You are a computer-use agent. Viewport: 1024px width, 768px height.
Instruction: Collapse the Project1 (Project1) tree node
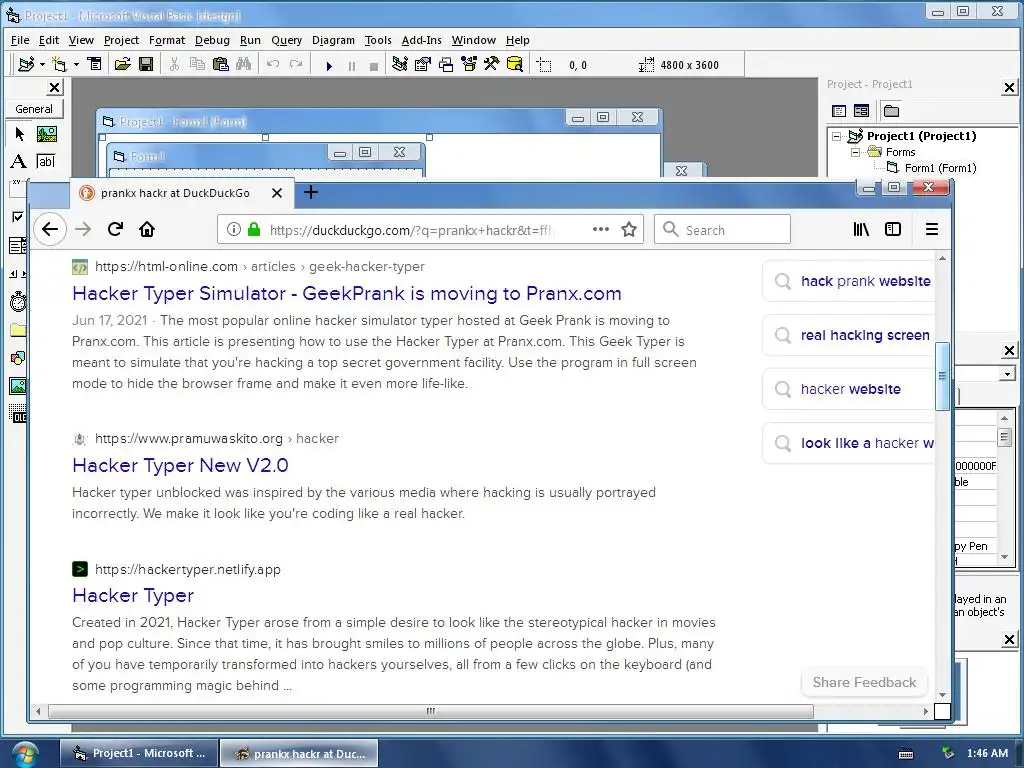(x=837, y=136)
